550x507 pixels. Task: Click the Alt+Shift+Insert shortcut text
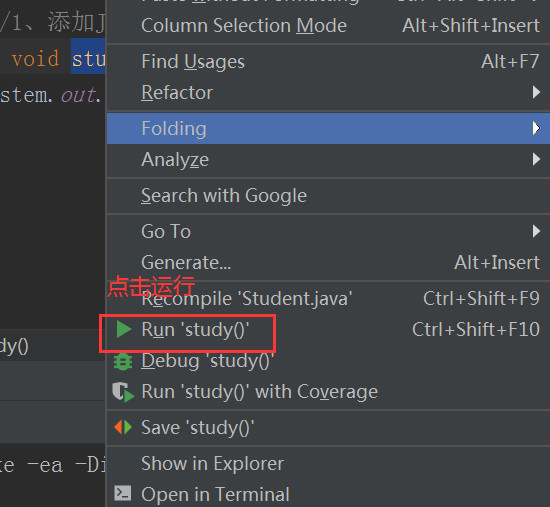click(471, 26)
